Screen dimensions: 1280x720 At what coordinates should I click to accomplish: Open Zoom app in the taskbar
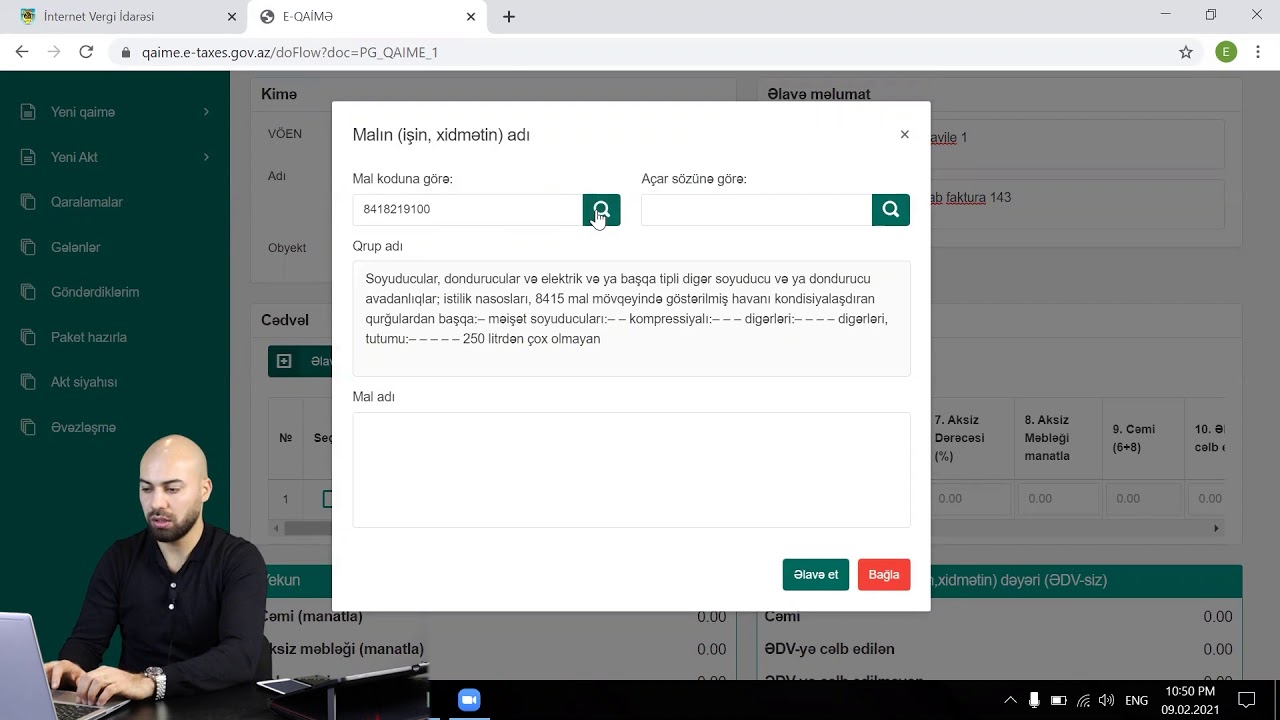pyautogui.click(x=469, y=700)
